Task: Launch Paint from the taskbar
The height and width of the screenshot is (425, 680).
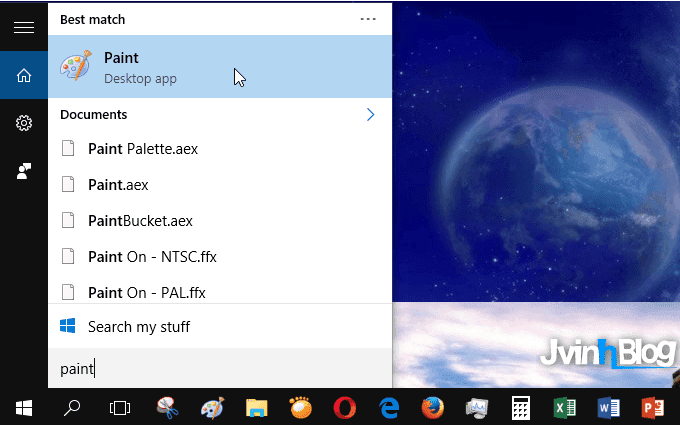Action: coord(212,408)
